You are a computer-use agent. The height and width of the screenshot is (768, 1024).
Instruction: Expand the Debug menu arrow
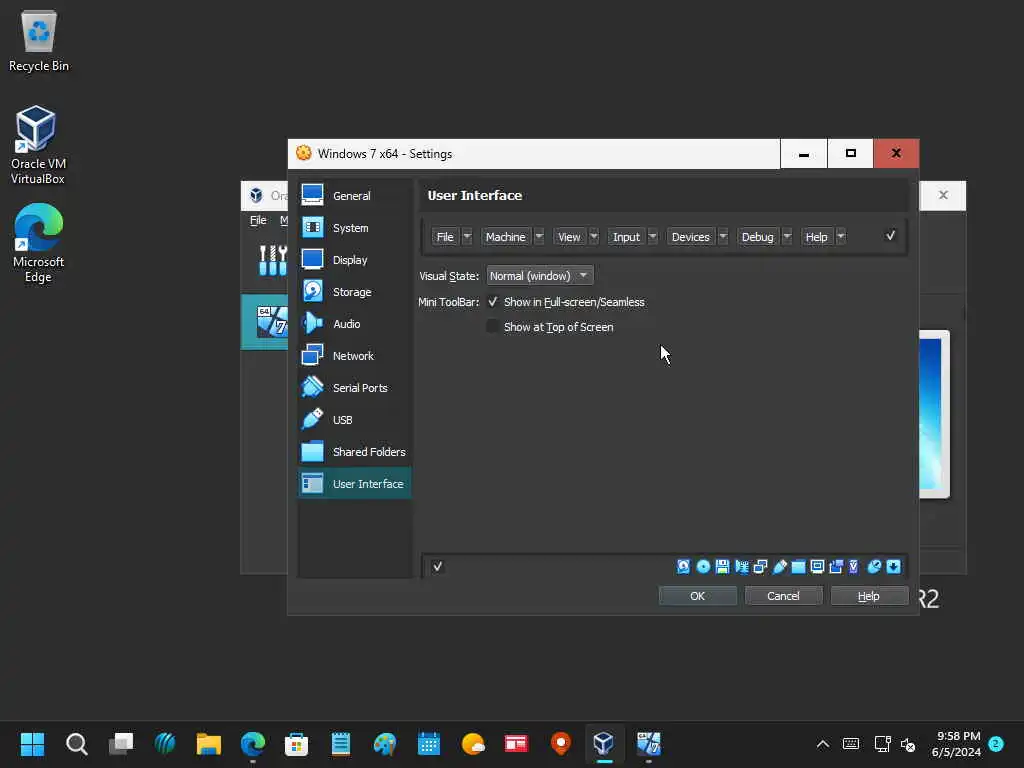point(787,236)
